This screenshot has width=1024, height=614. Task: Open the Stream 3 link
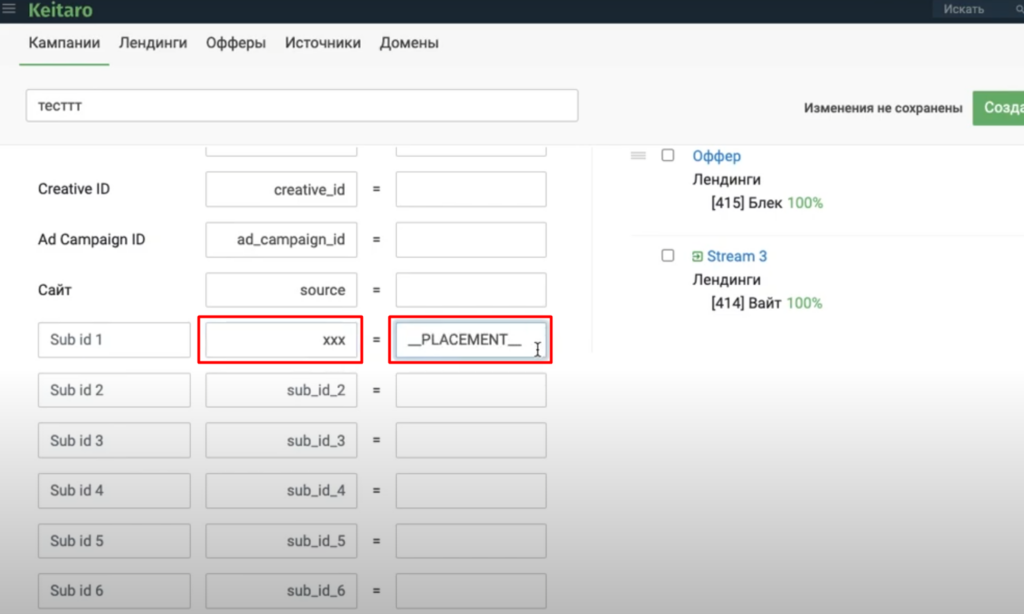click(737, 256)
